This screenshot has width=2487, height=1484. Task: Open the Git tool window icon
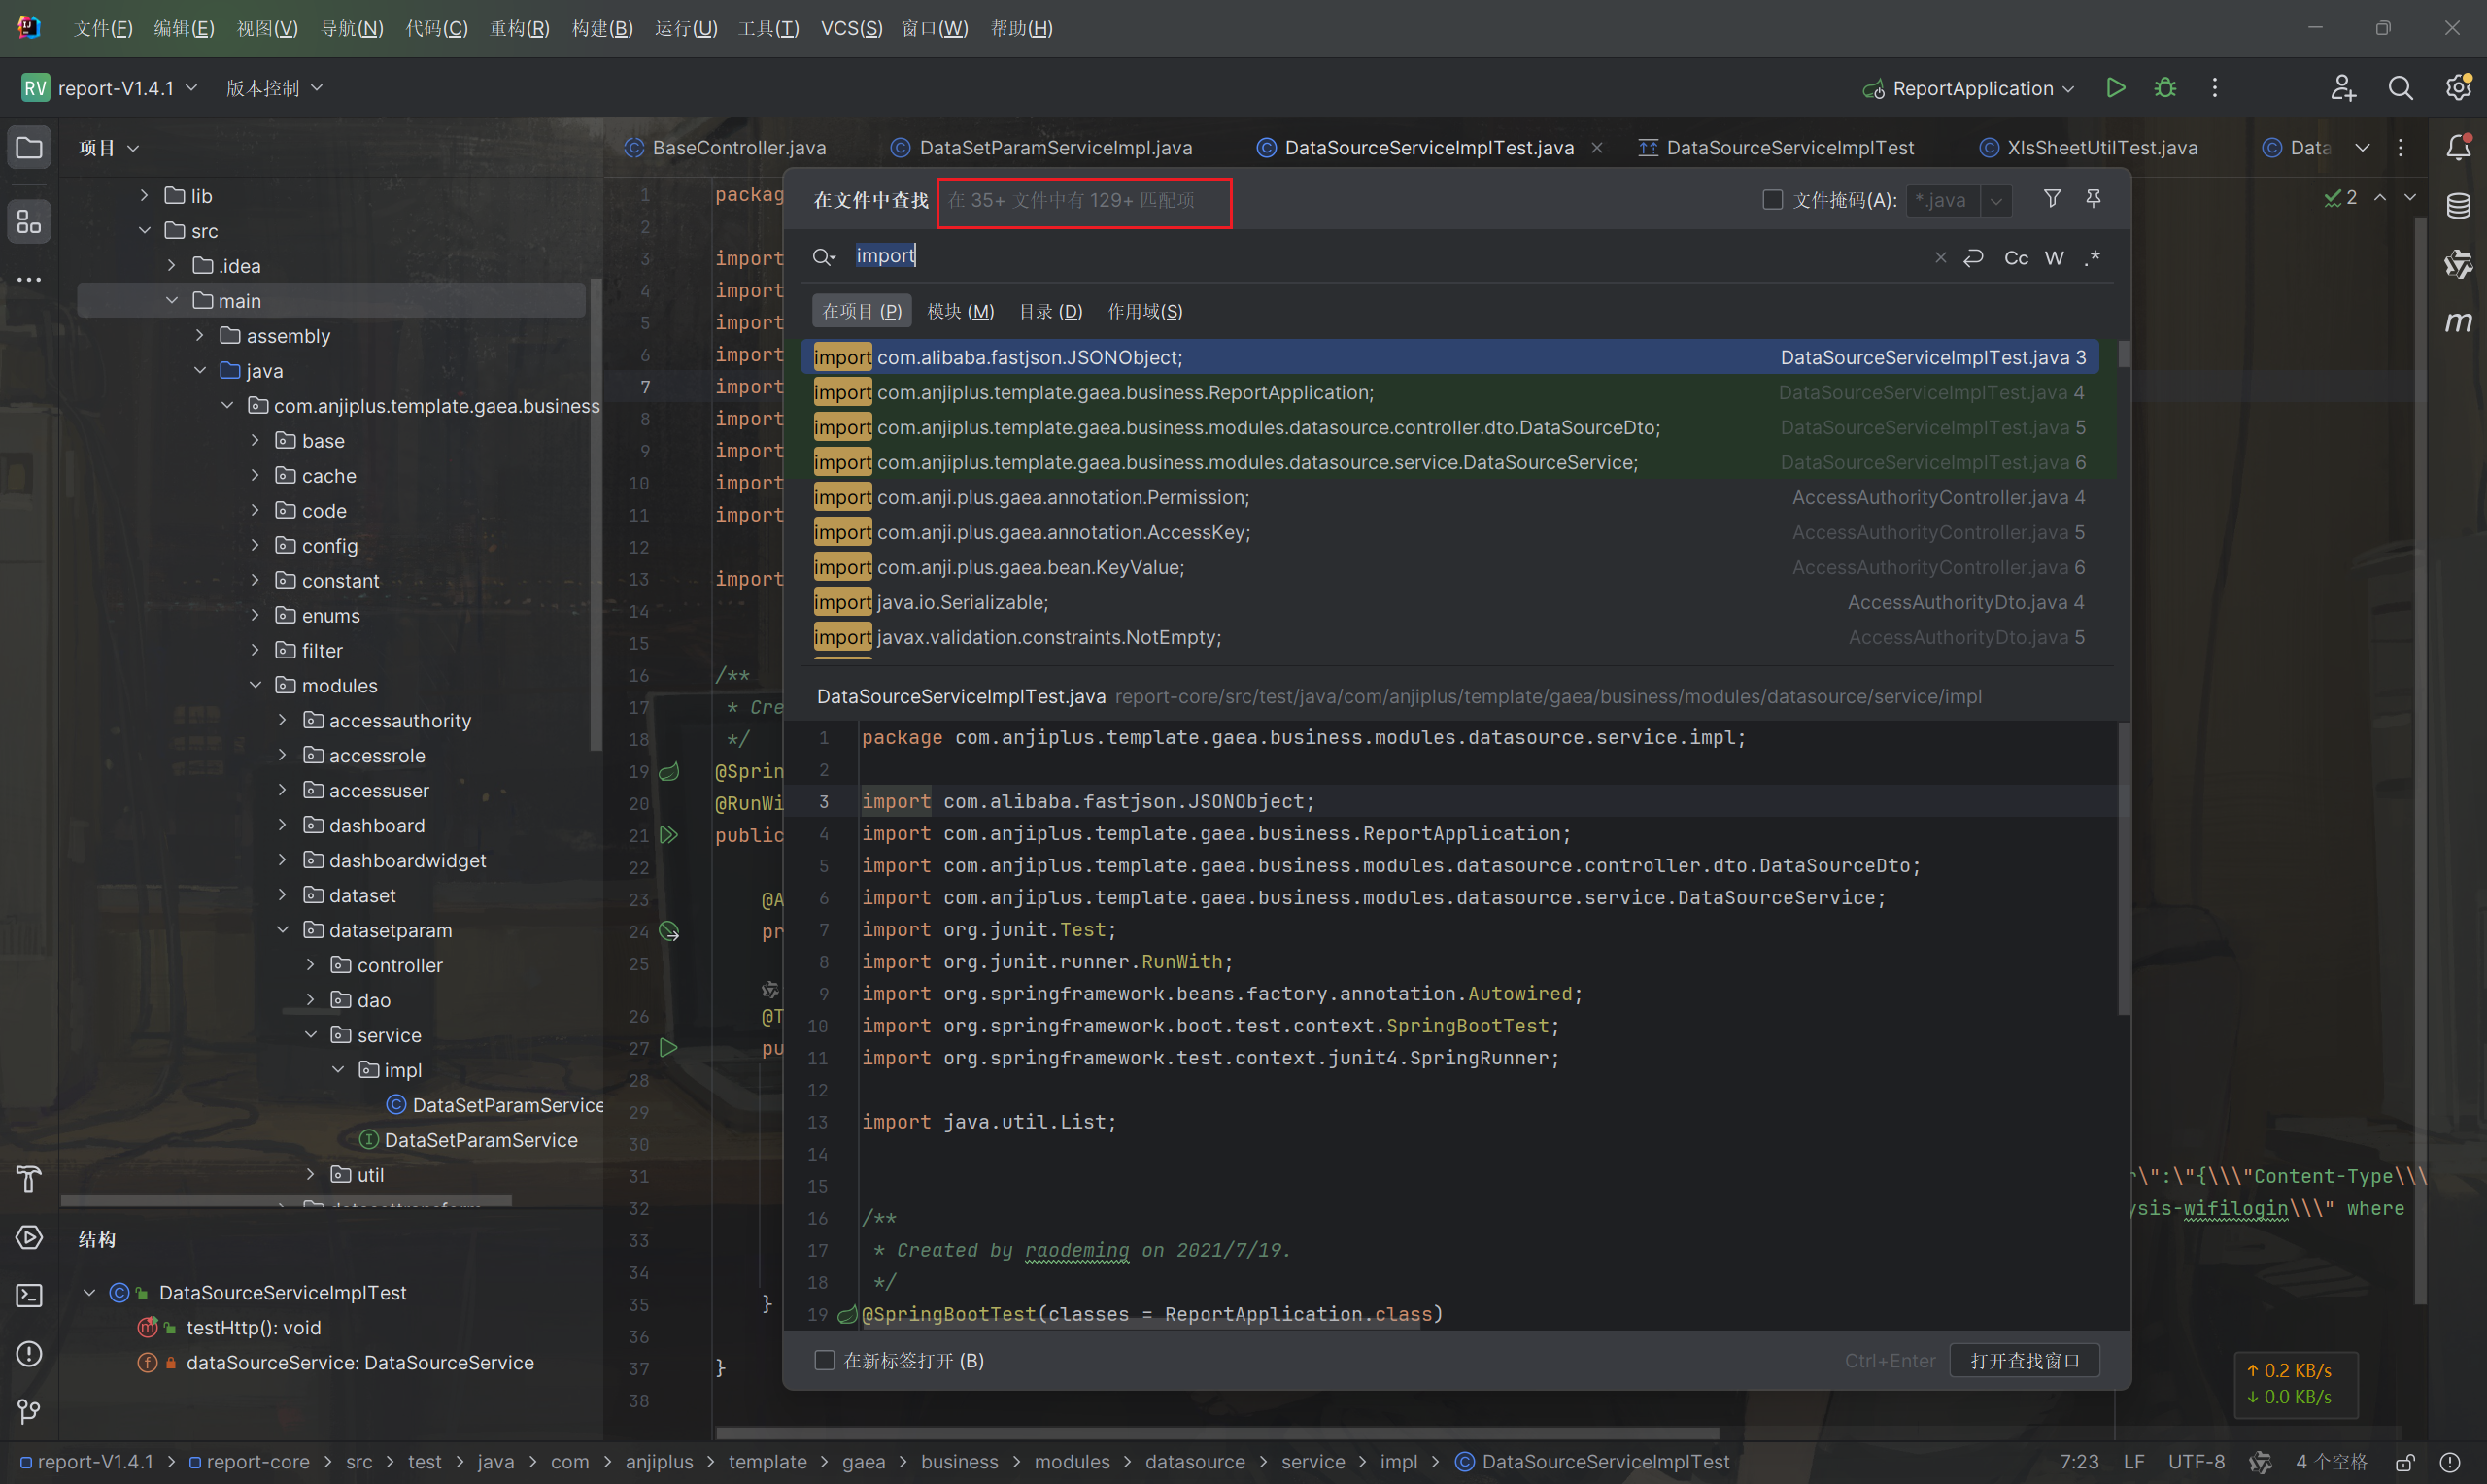(x=29, y=1411)
